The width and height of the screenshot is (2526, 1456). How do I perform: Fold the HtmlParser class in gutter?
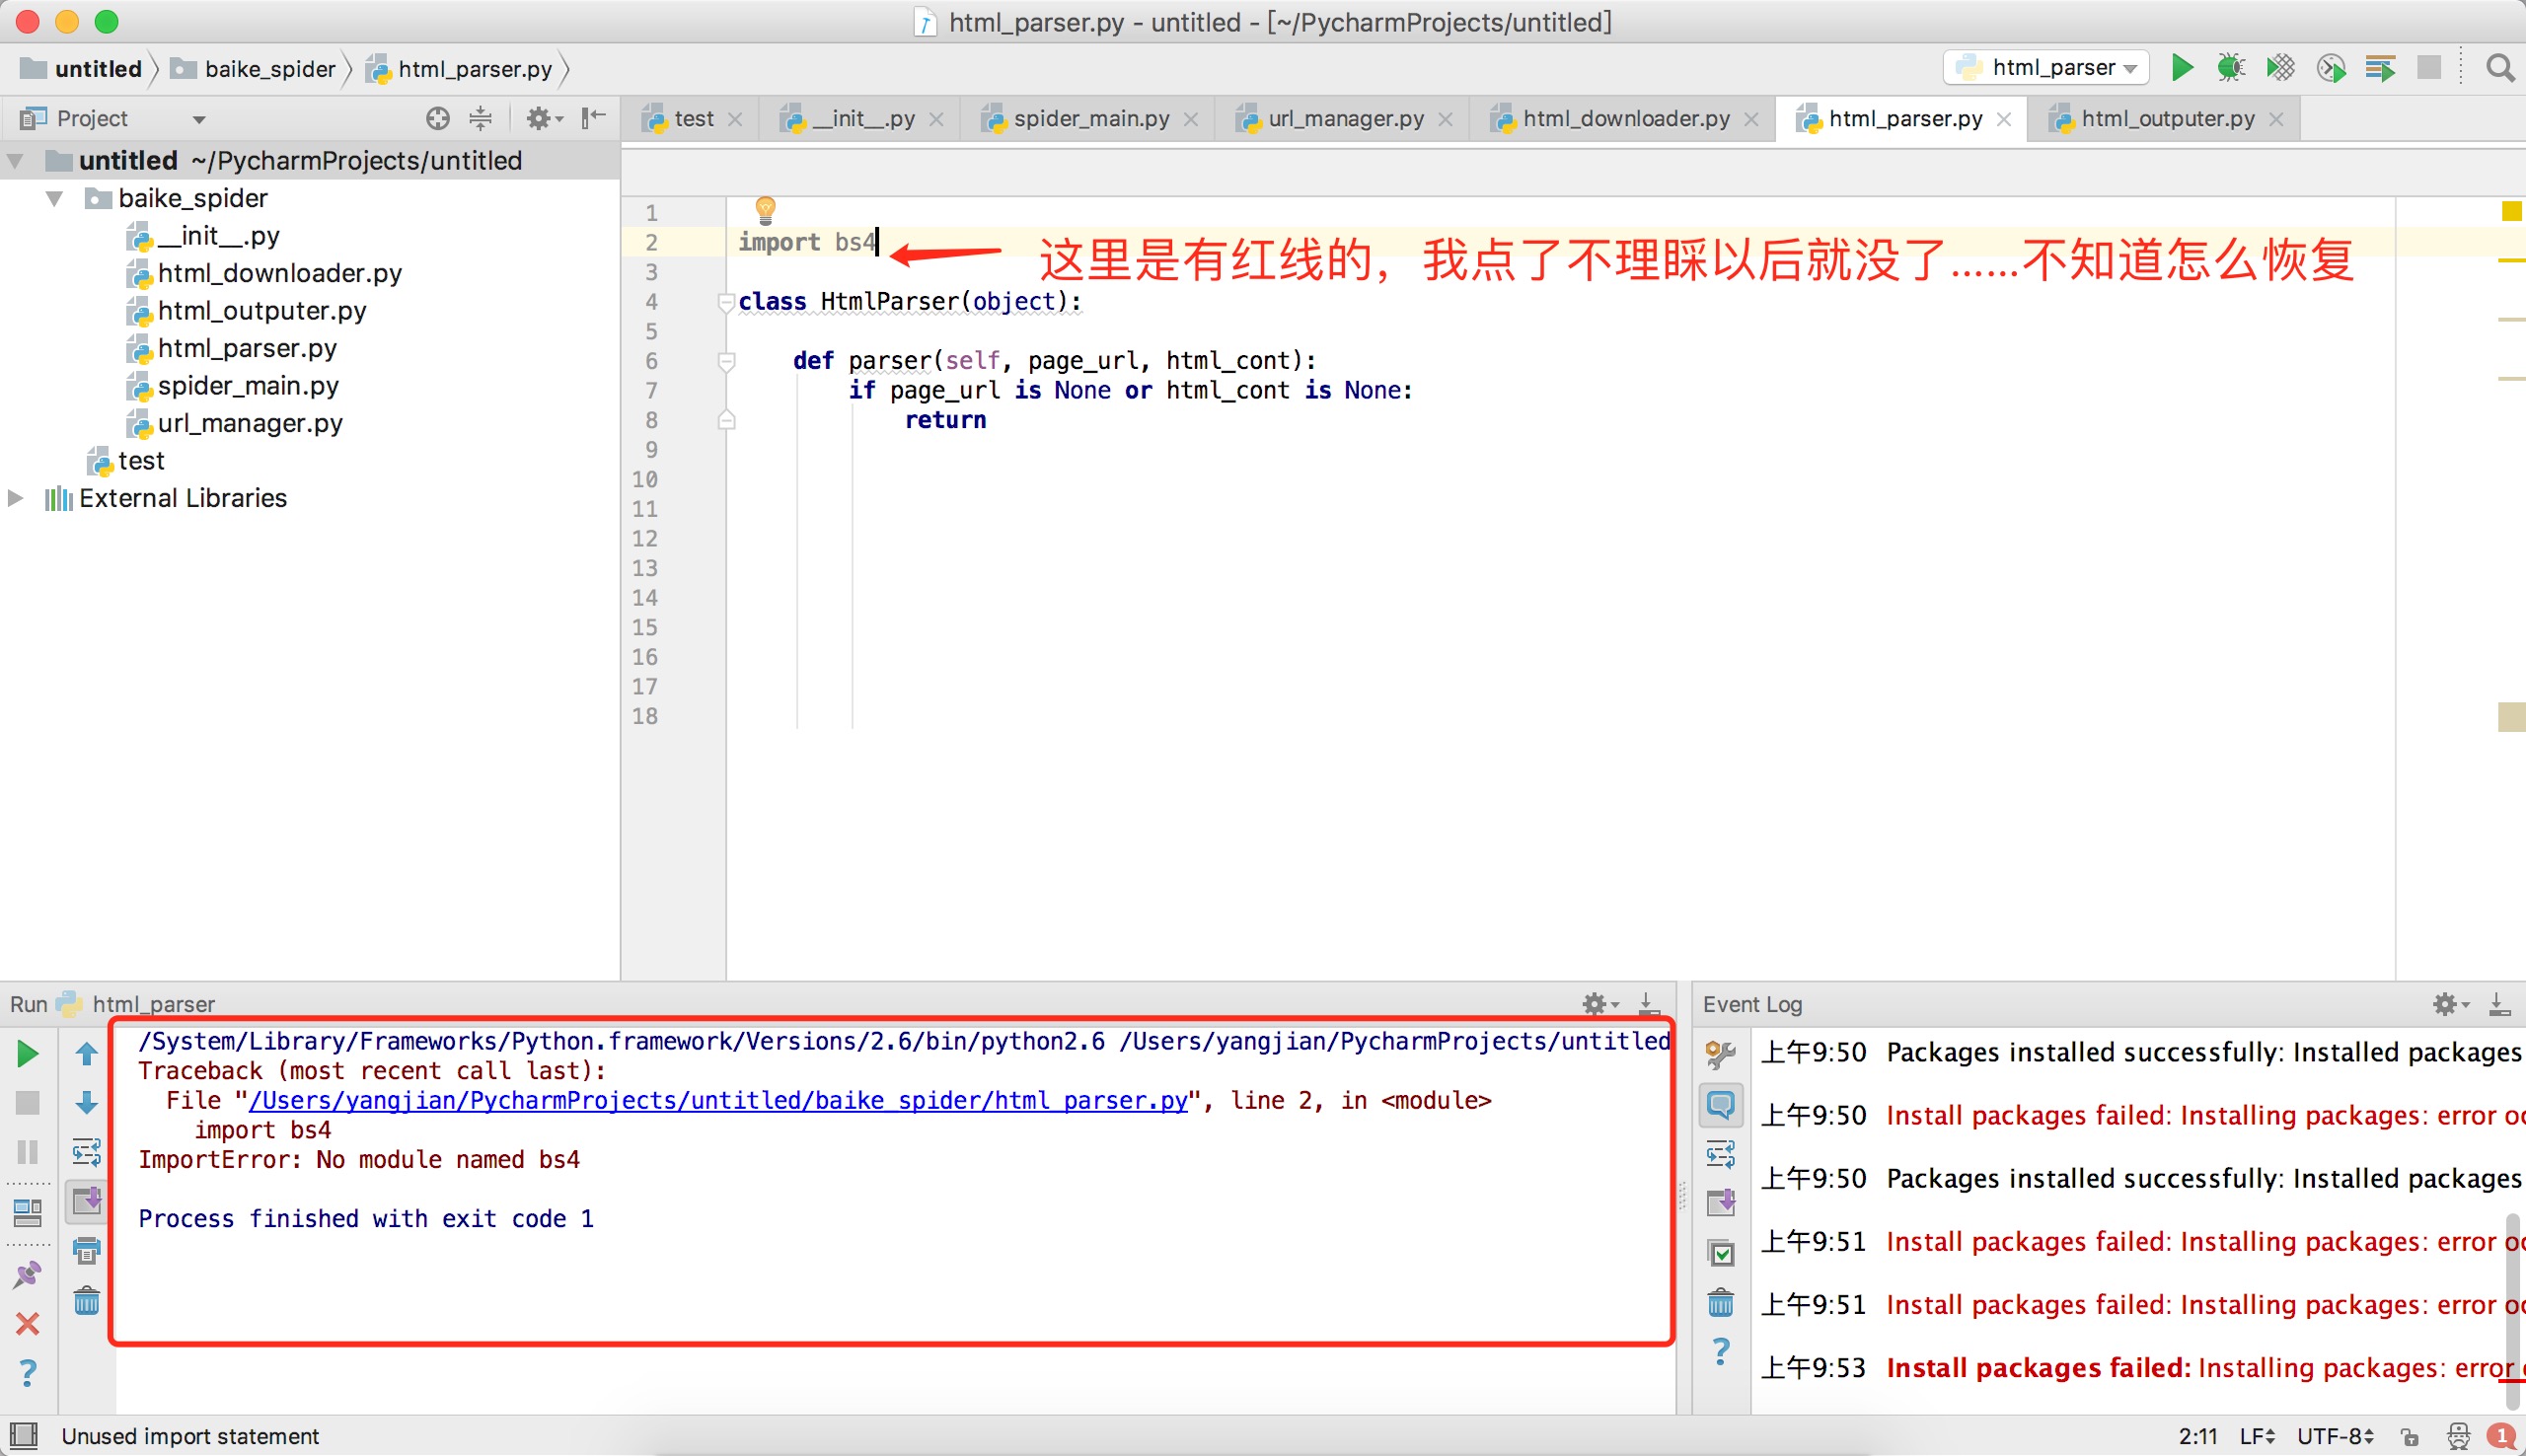727,302
